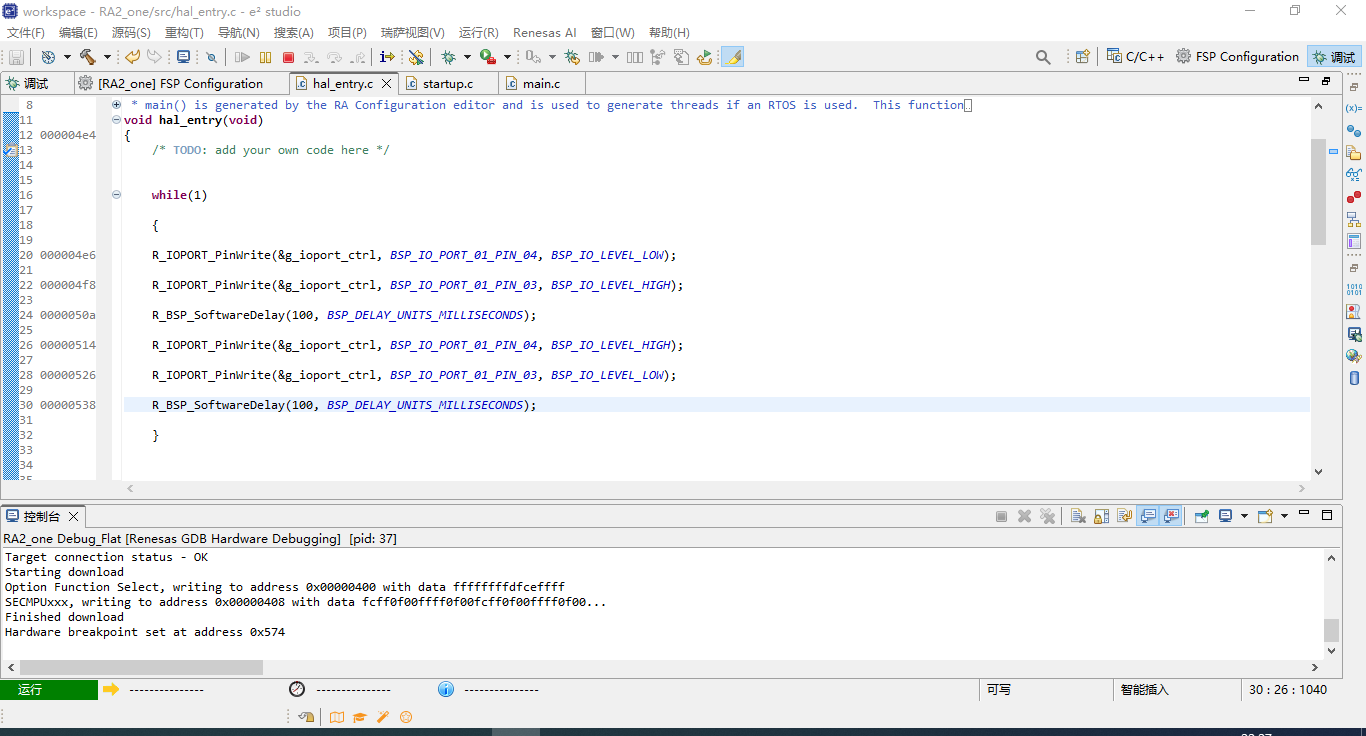Click the Skip All Breakpoints icon
This screenshot has height=736, width=1366.
(x=211, y=57)
